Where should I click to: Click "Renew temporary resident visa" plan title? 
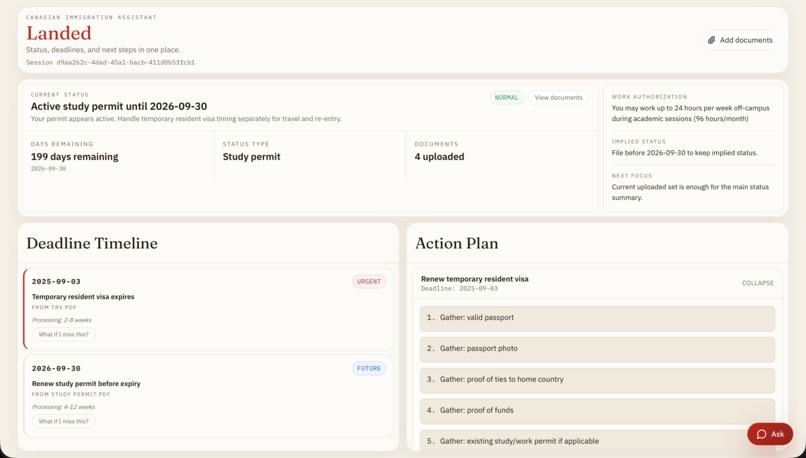click(474, 279)
